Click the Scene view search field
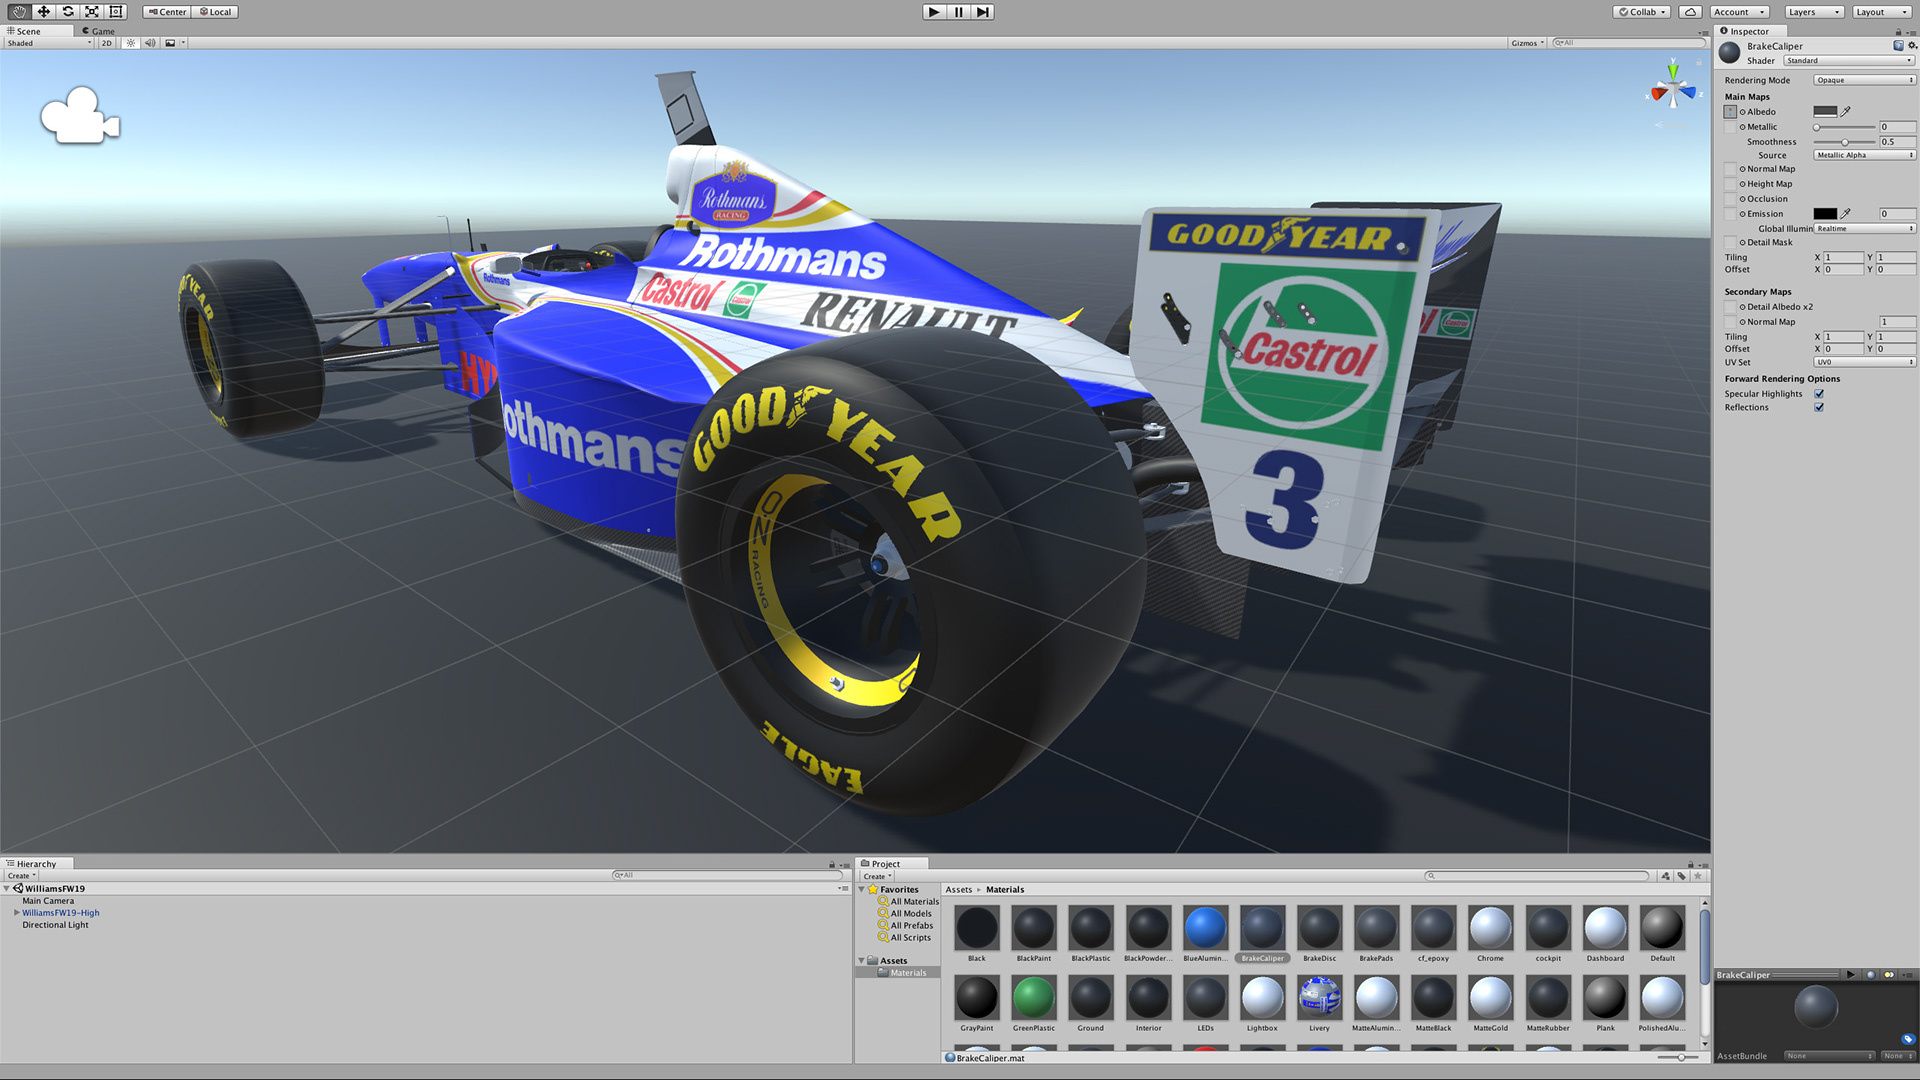1920x1080 pixels. click(1628, 43)
